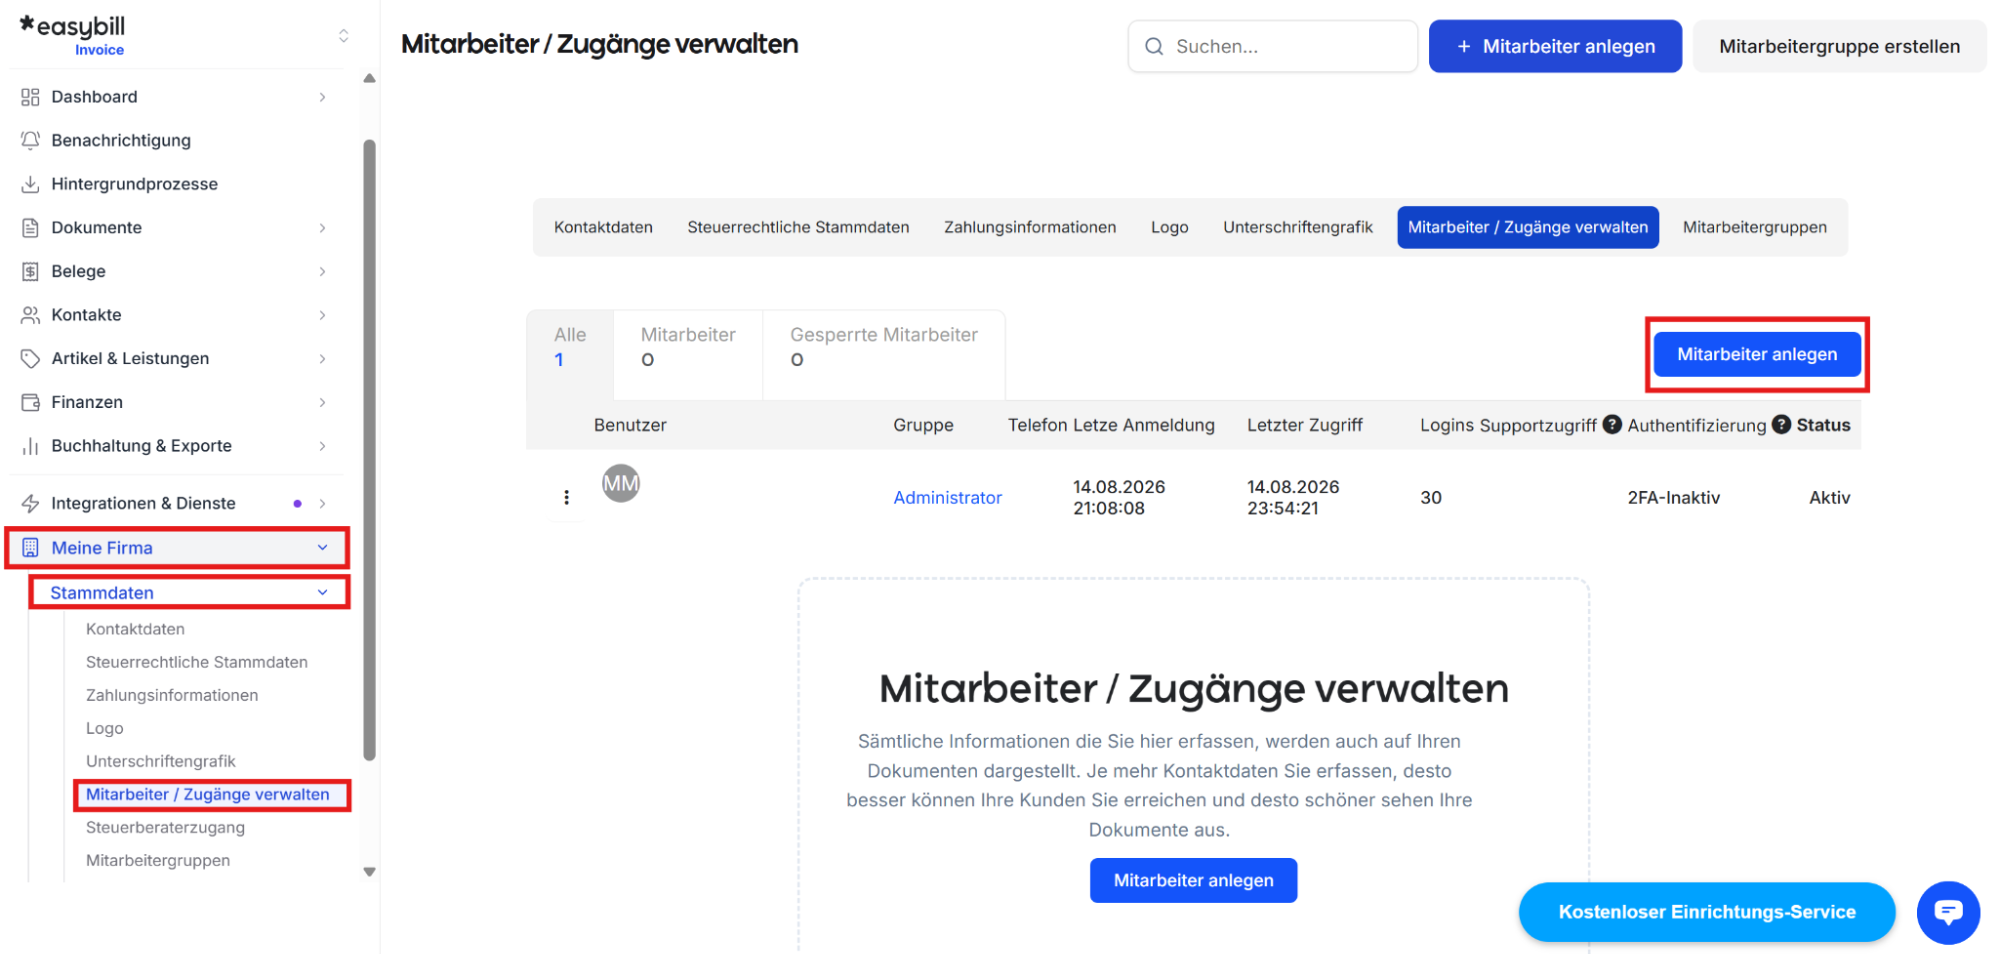1999x954 pixels.
Task: Expand the Belege menu chevron
Action: [x=322, y=271]
